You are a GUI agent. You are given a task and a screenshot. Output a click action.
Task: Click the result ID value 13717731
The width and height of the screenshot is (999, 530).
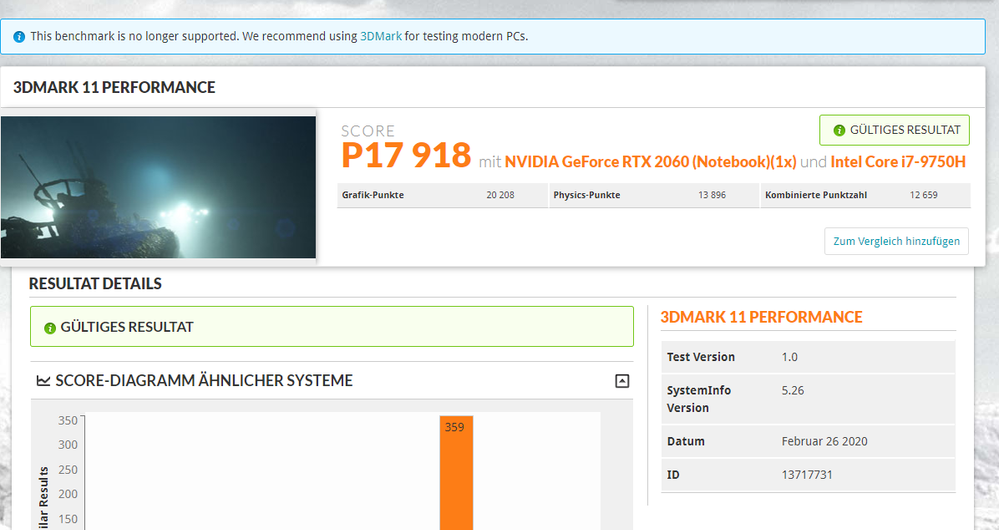pos(806,474)
